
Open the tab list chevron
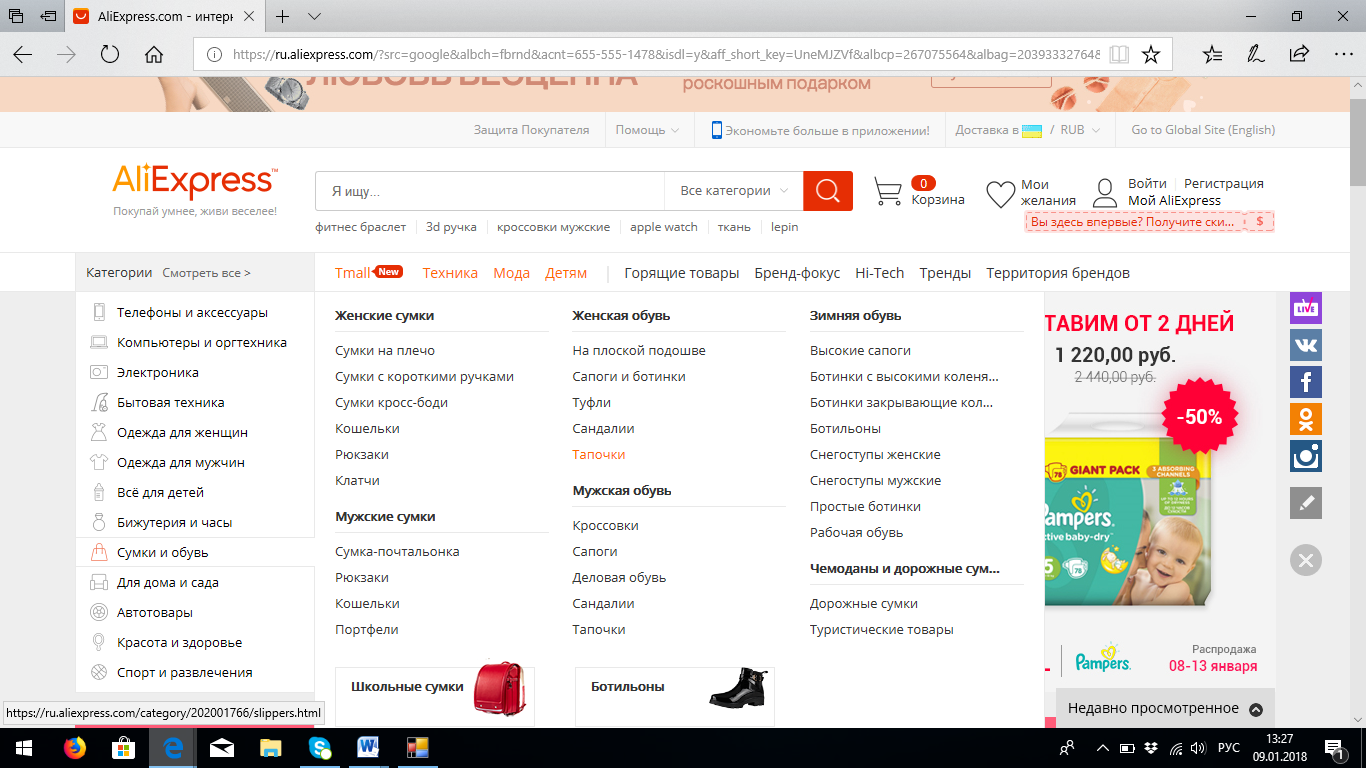314,16
